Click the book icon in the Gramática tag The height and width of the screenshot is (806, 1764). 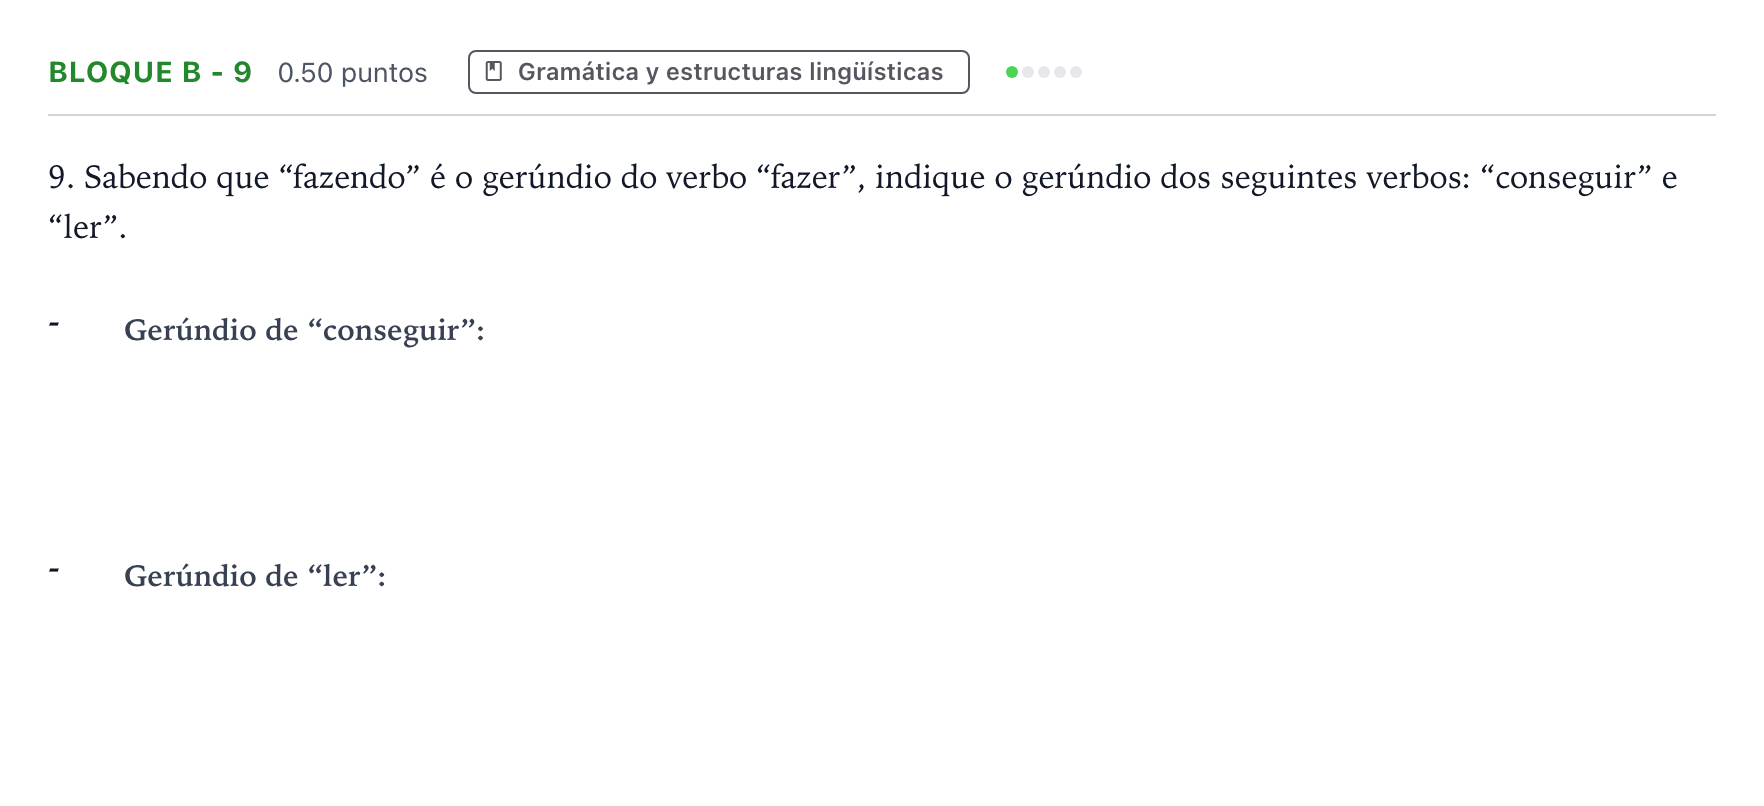pyautogui.click(x=493, y=71)
